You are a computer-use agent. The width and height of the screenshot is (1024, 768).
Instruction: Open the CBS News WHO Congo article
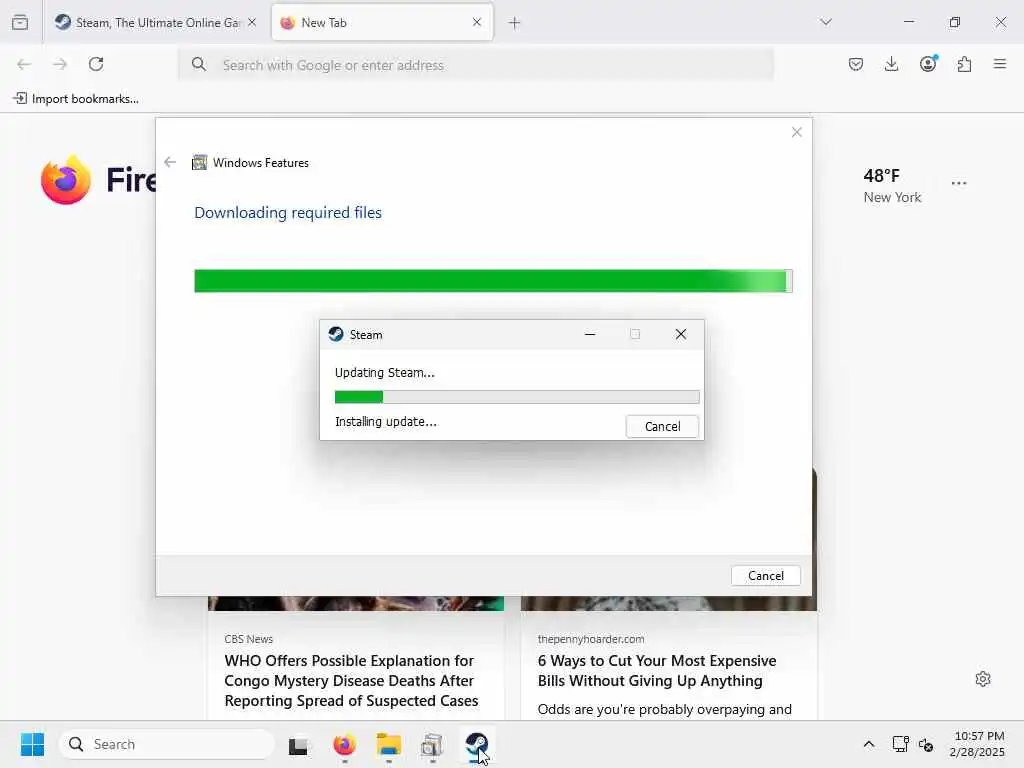point(351,680)
